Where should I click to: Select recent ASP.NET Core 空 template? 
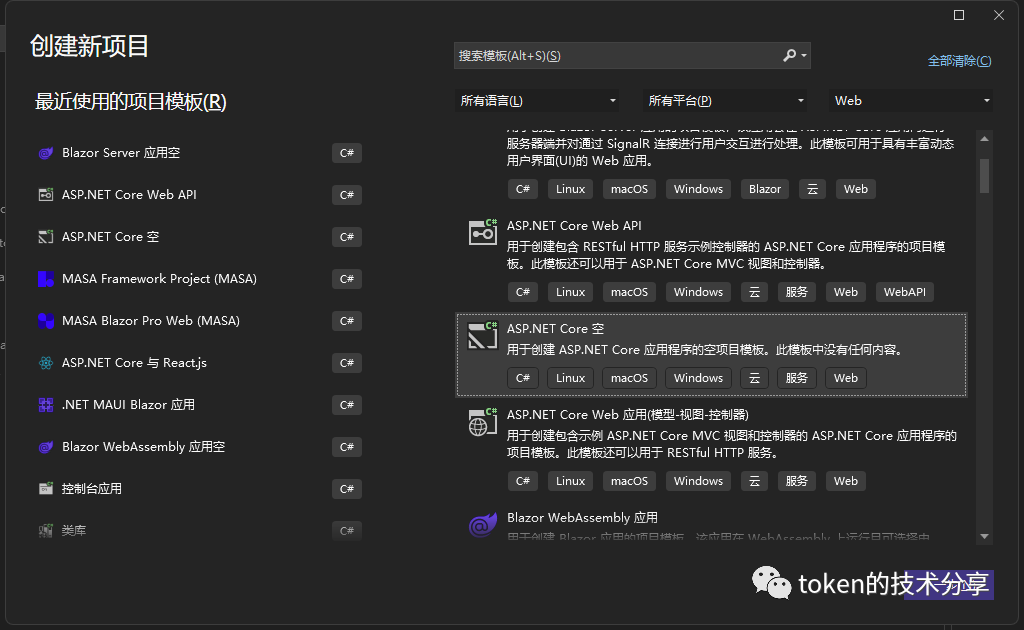[x=199, y=237]
